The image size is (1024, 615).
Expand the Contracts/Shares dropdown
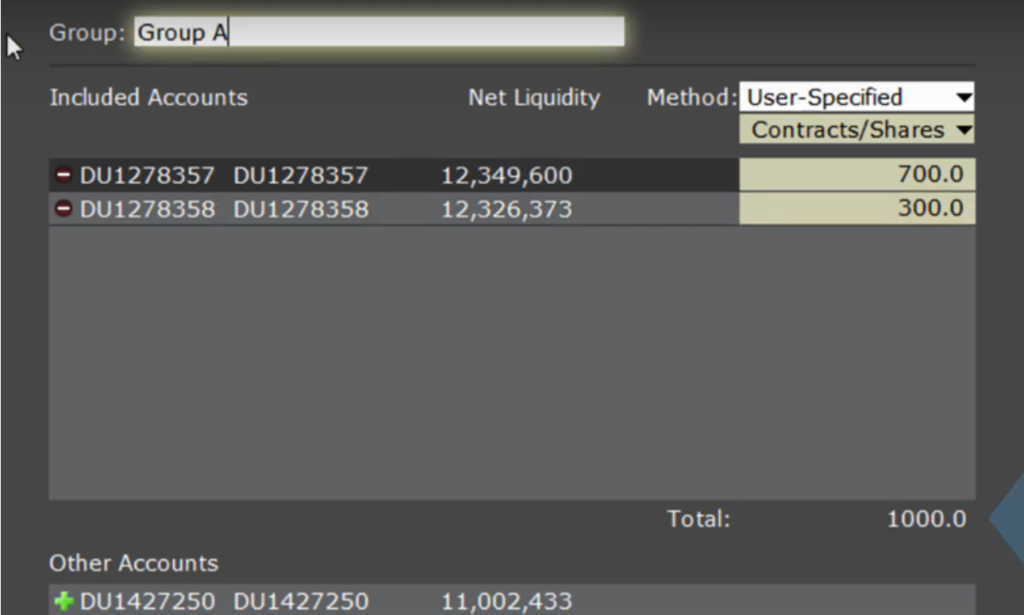coord(856,130)
